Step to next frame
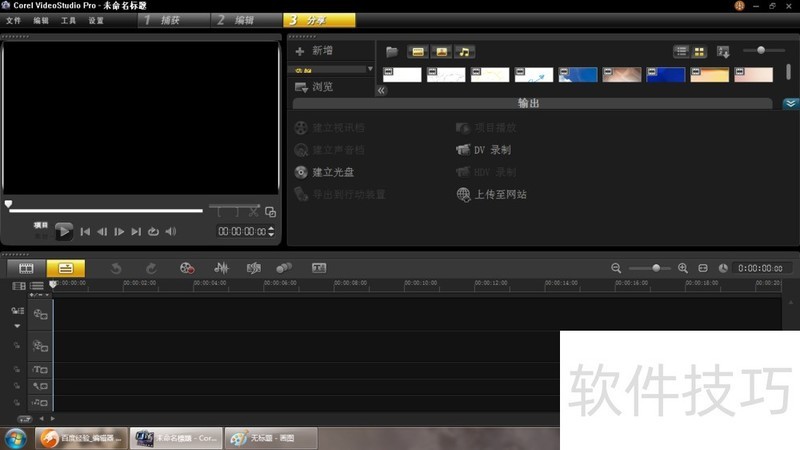800x450 pixels. (x=119, y=232)
